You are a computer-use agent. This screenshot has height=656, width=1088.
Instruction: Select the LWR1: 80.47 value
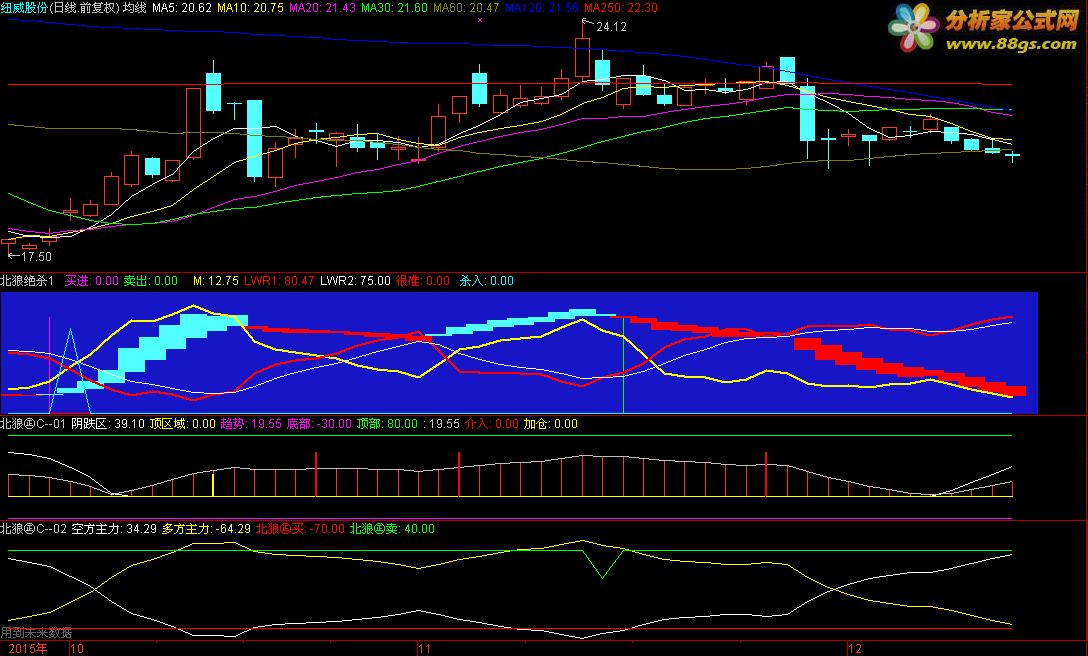click(279, 280)
